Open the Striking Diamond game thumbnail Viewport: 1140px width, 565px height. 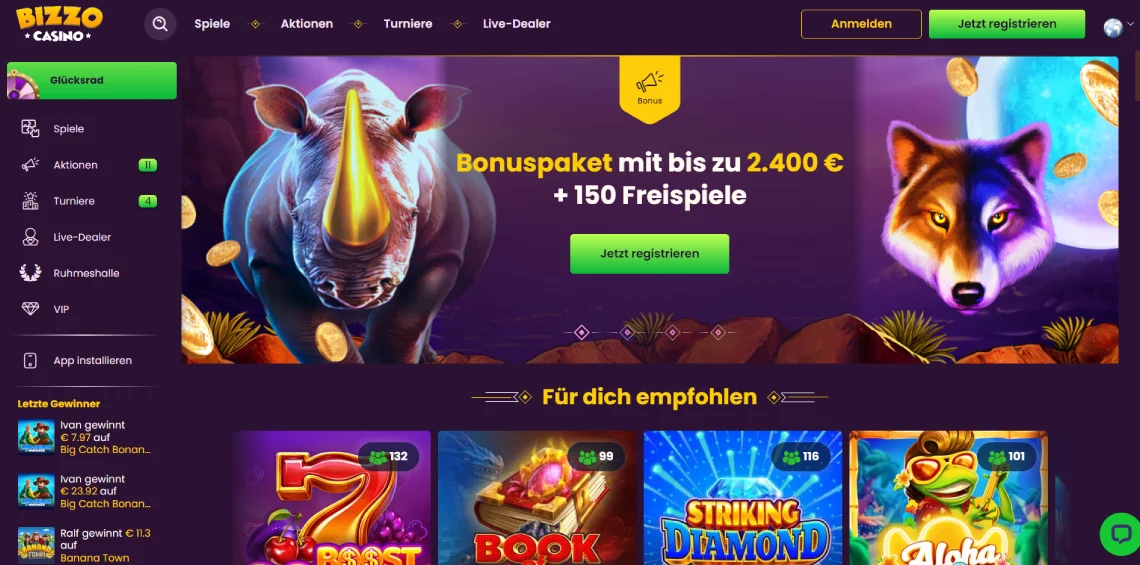tap(743, 498)
